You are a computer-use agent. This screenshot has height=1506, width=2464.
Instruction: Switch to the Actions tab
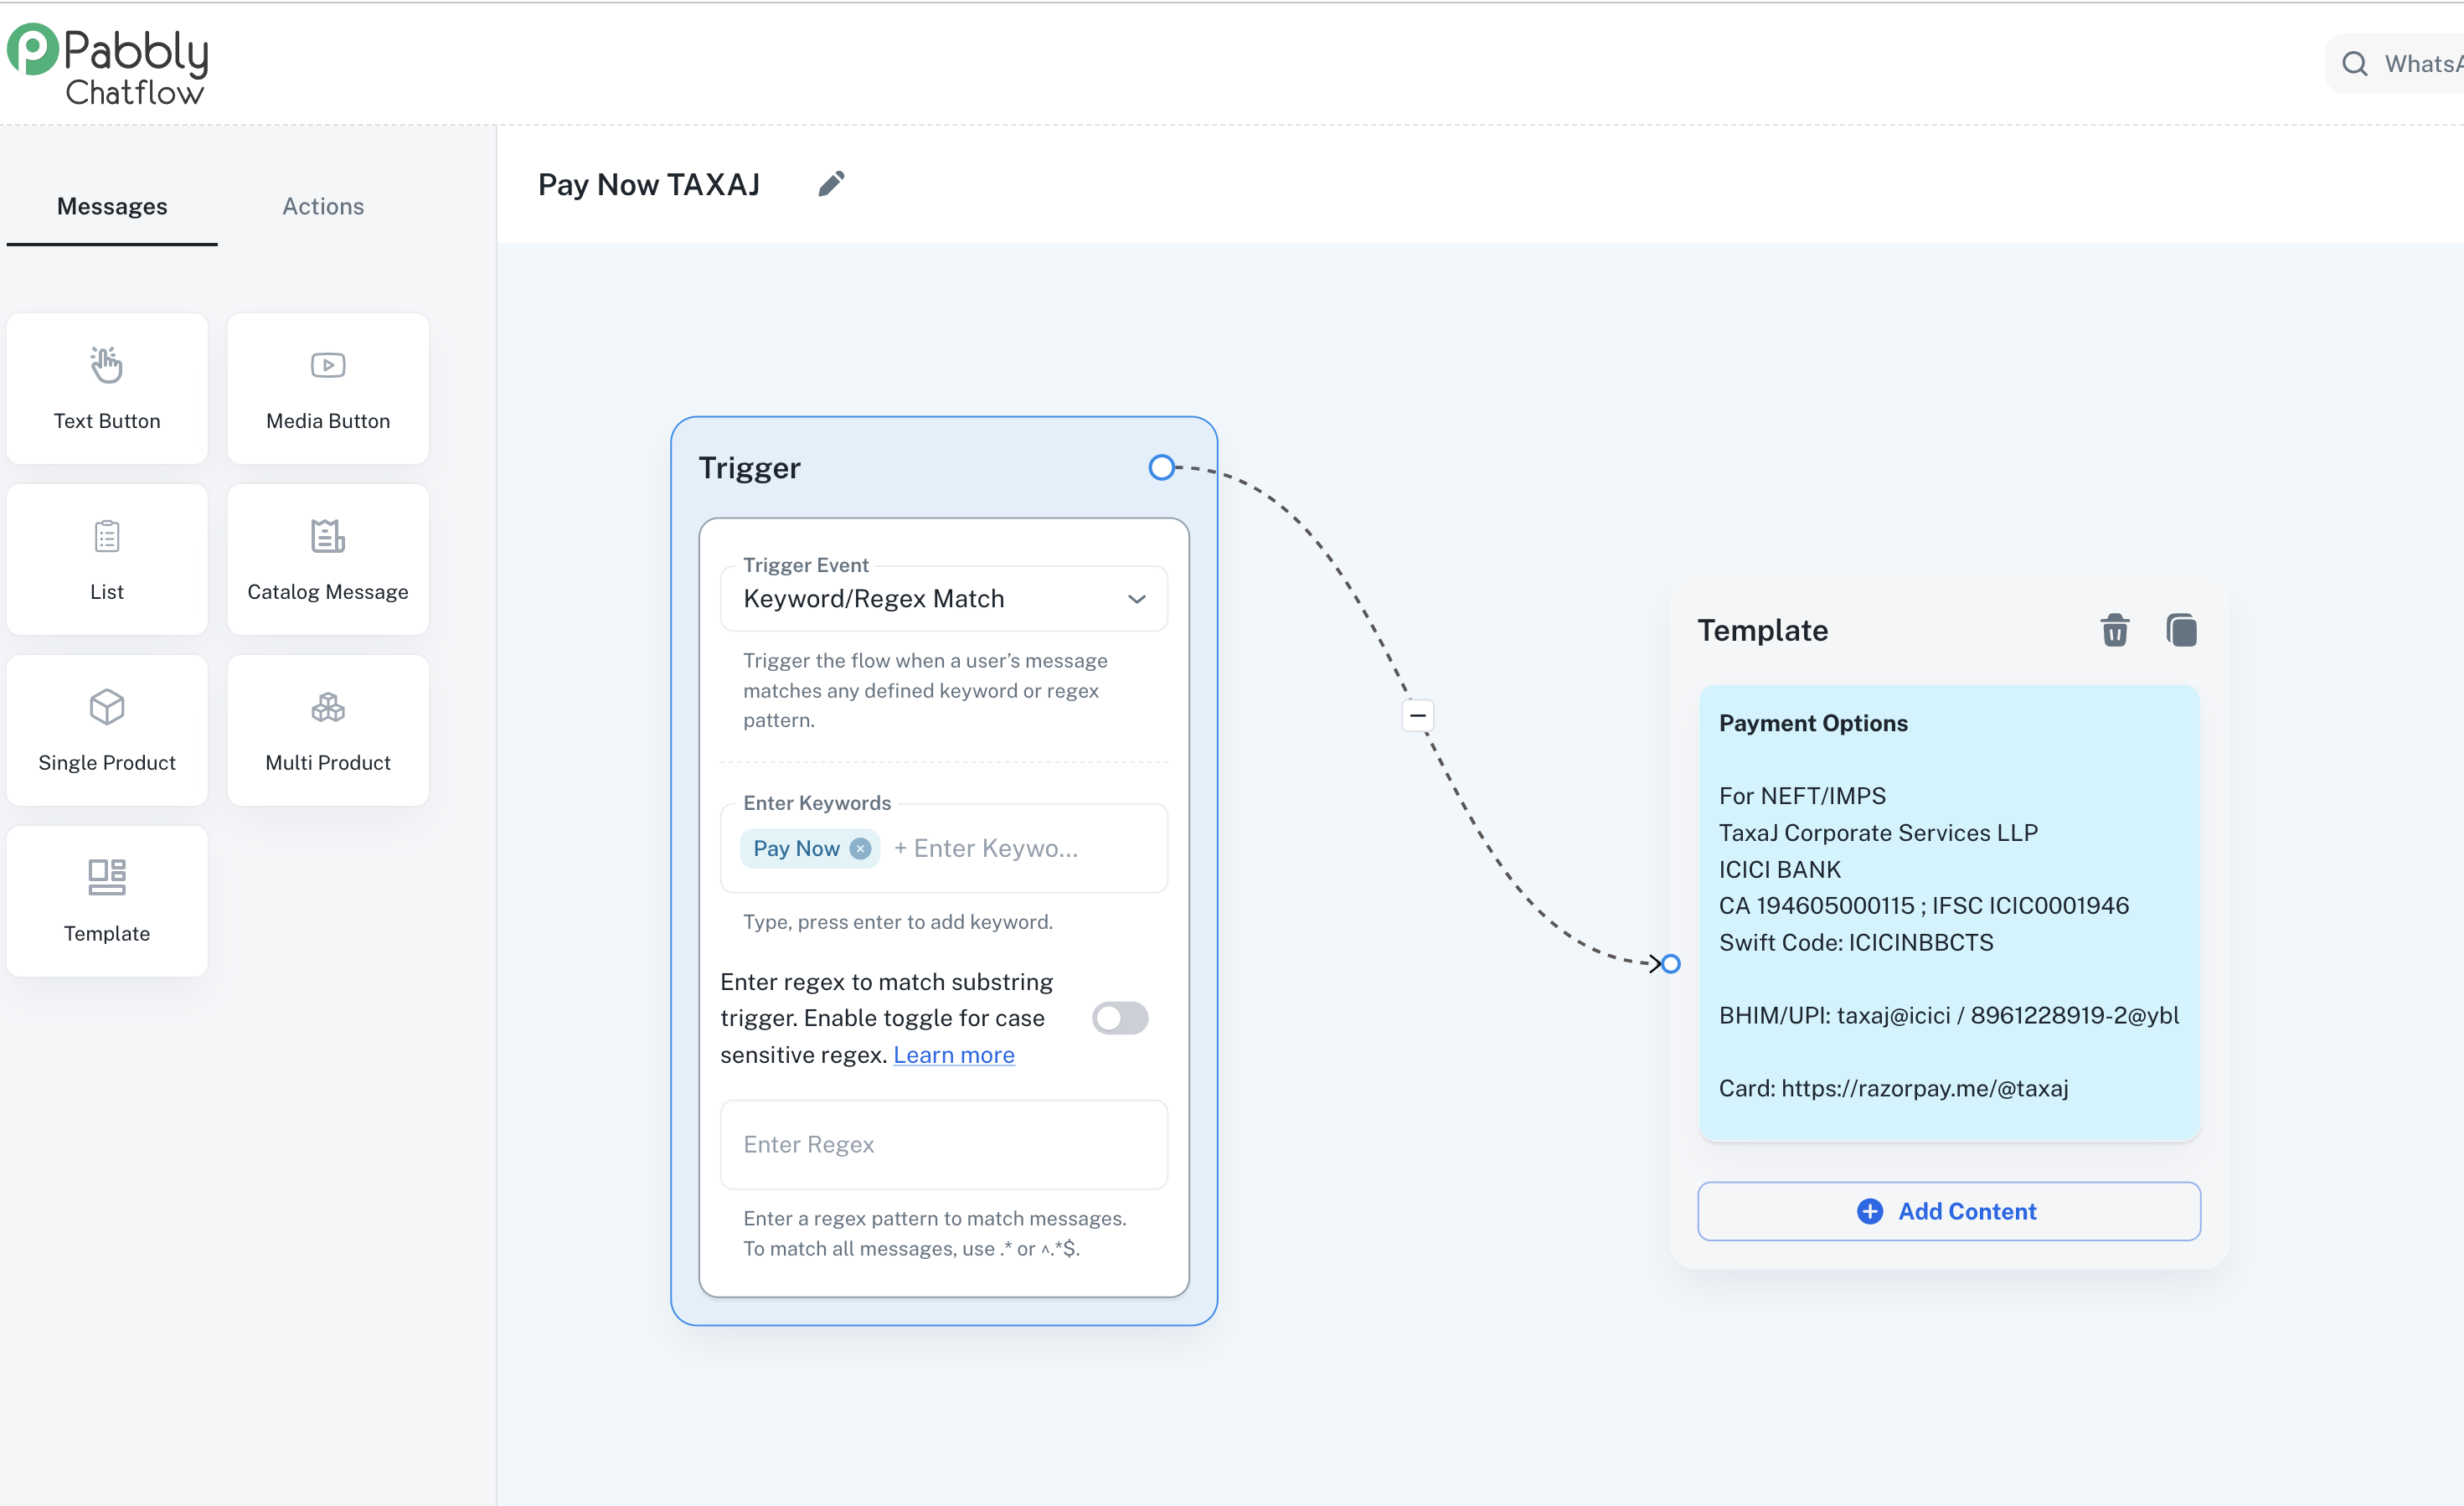(323, 206)
